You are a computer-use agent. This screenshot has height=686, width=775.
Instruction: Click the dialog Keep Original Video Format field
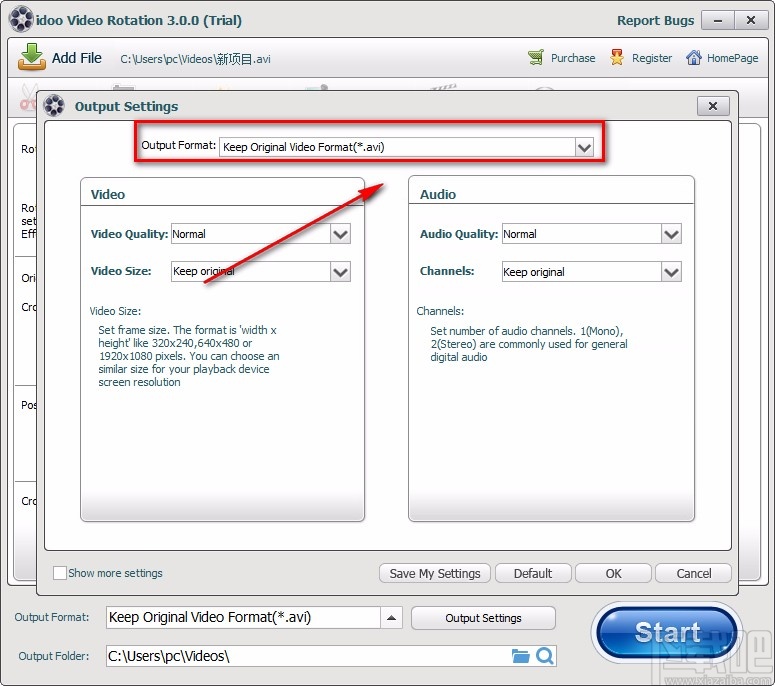[397, 147]
